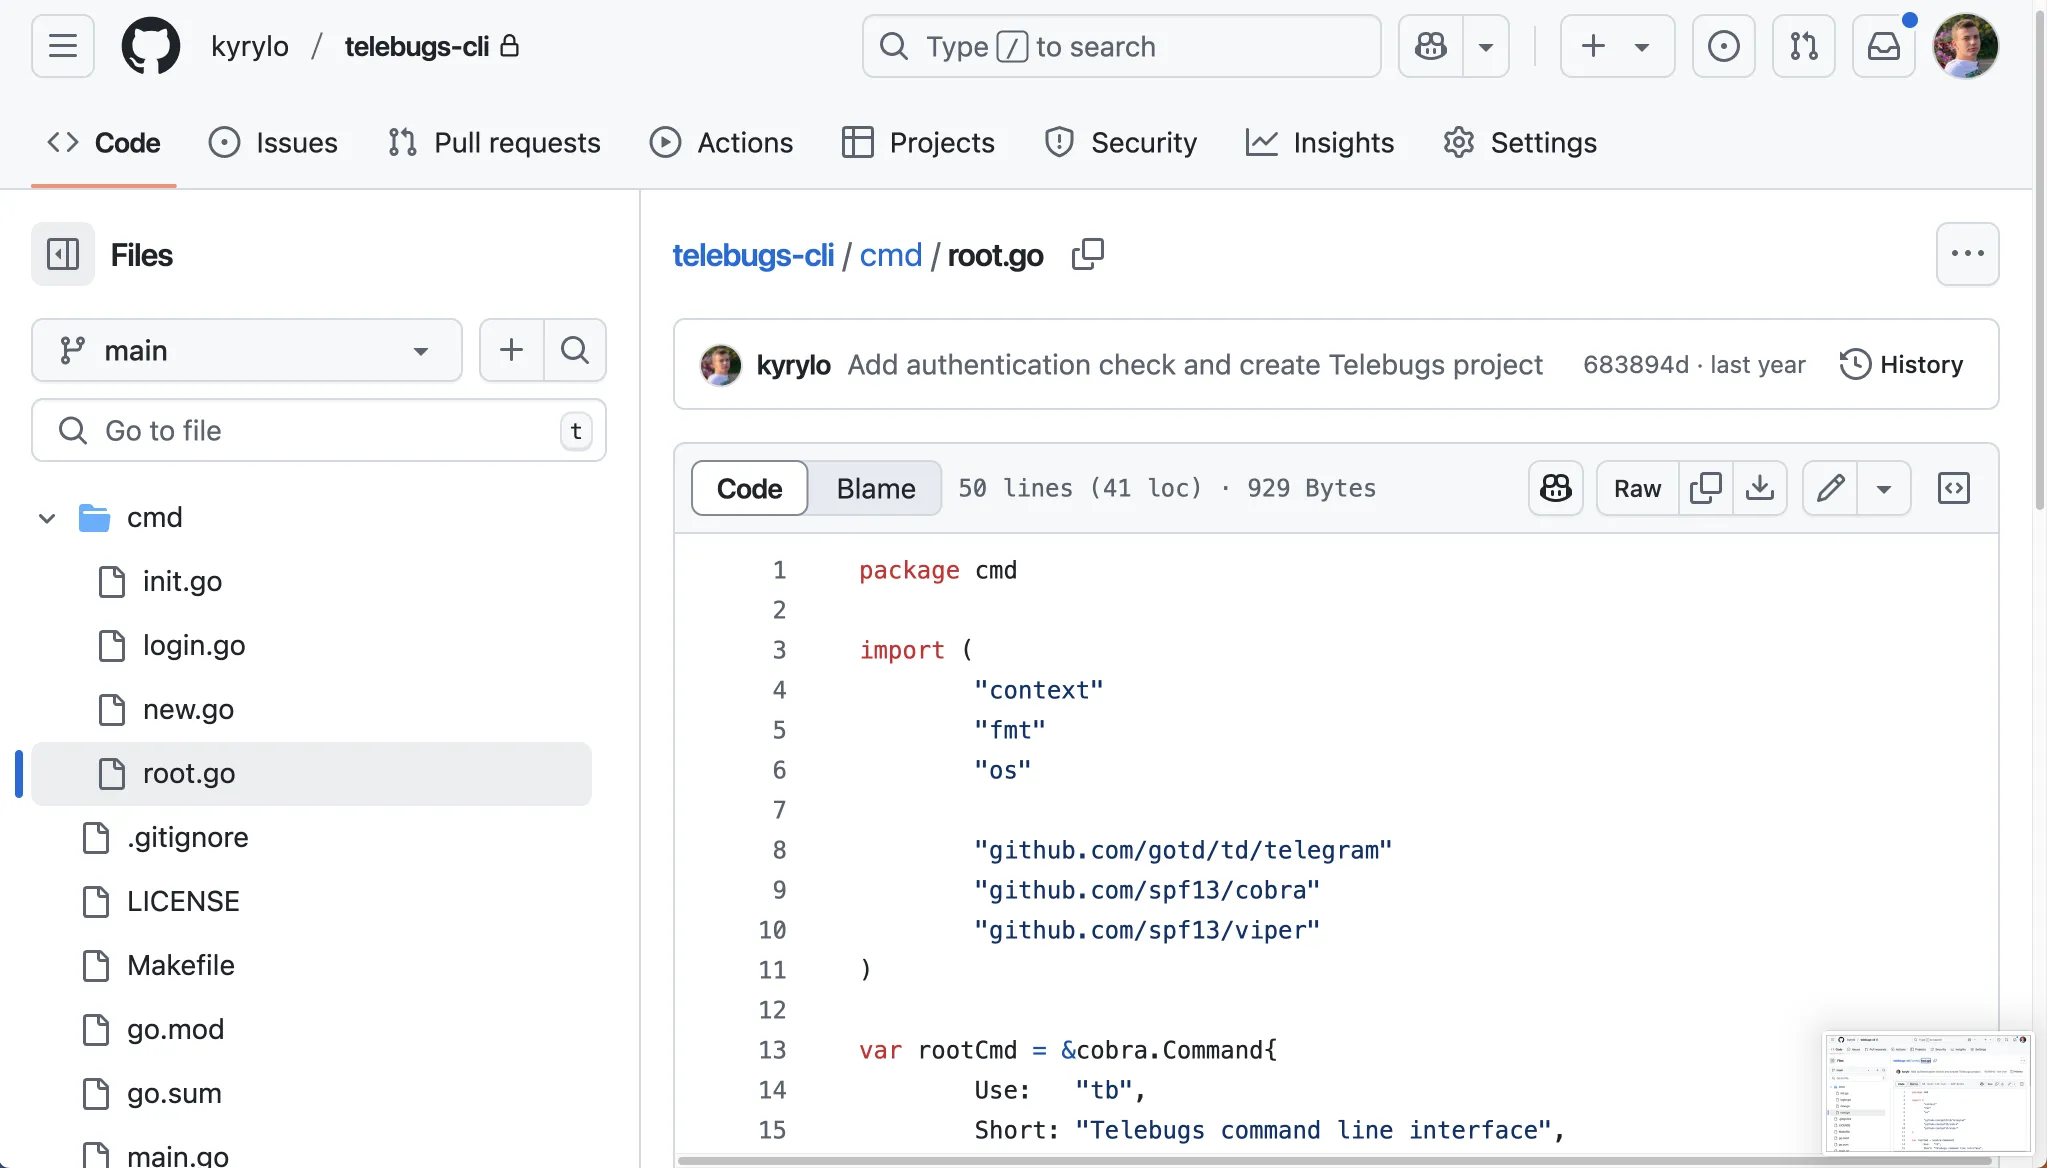Open symbols panel icon
The height and width of the screenshot is (1168, 2047).
tap(1953, 488)
